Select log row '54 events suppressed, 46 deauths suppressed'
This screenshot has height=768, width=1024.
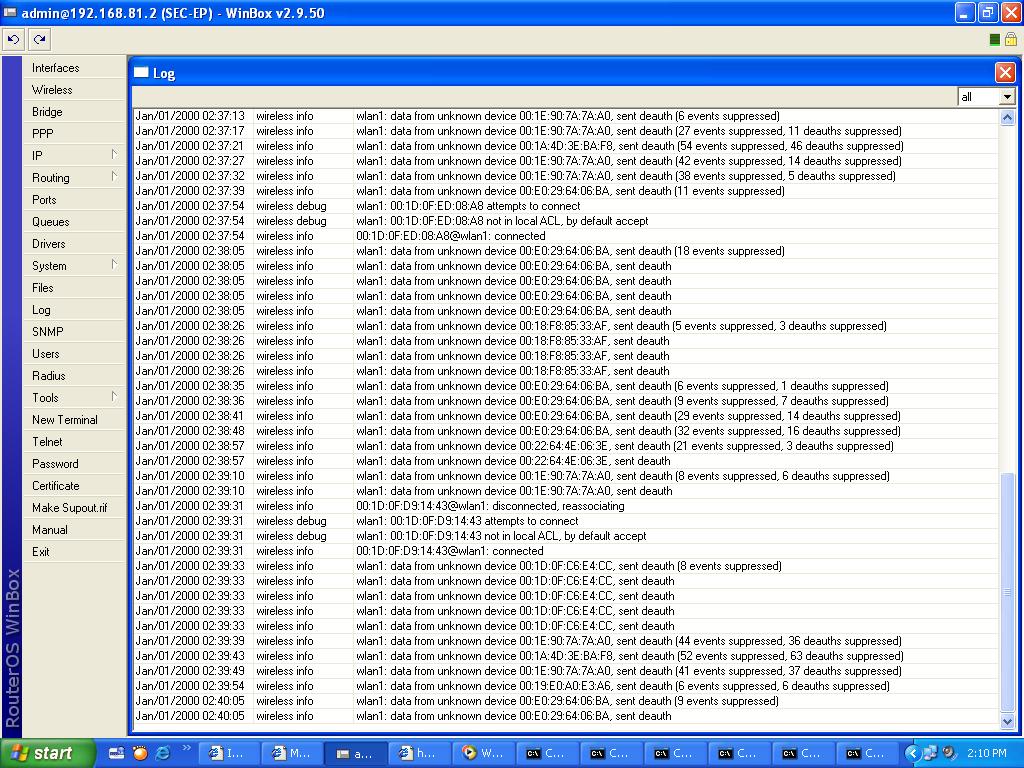coord(566,146)
